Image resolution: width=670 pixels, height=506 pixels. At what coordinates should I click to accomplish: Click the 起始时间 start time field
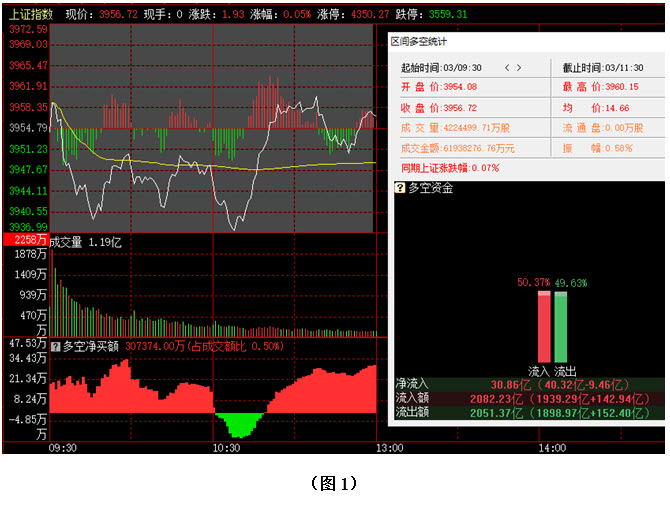(x=441, y=68)
